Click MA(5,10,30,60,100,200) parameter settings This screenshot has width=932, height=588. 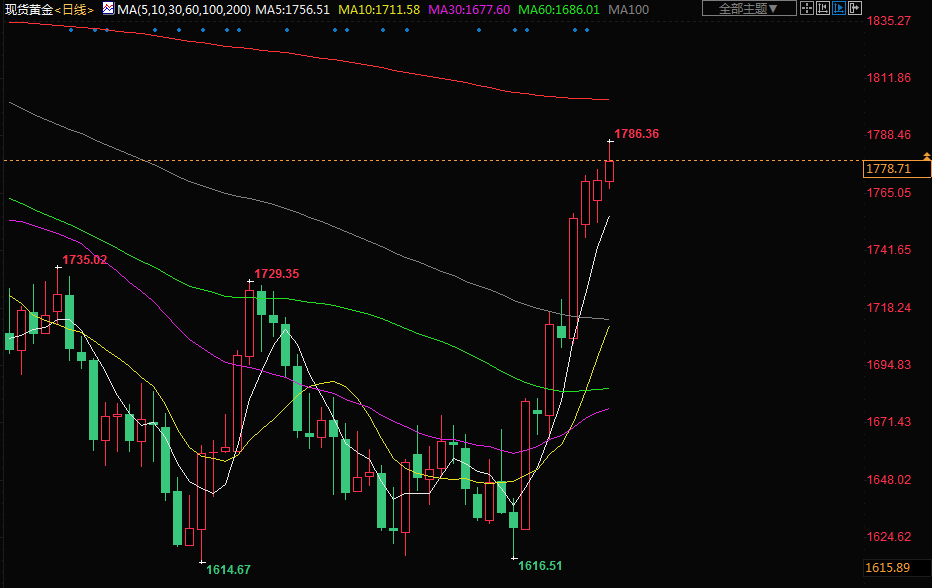pos(183,9)
